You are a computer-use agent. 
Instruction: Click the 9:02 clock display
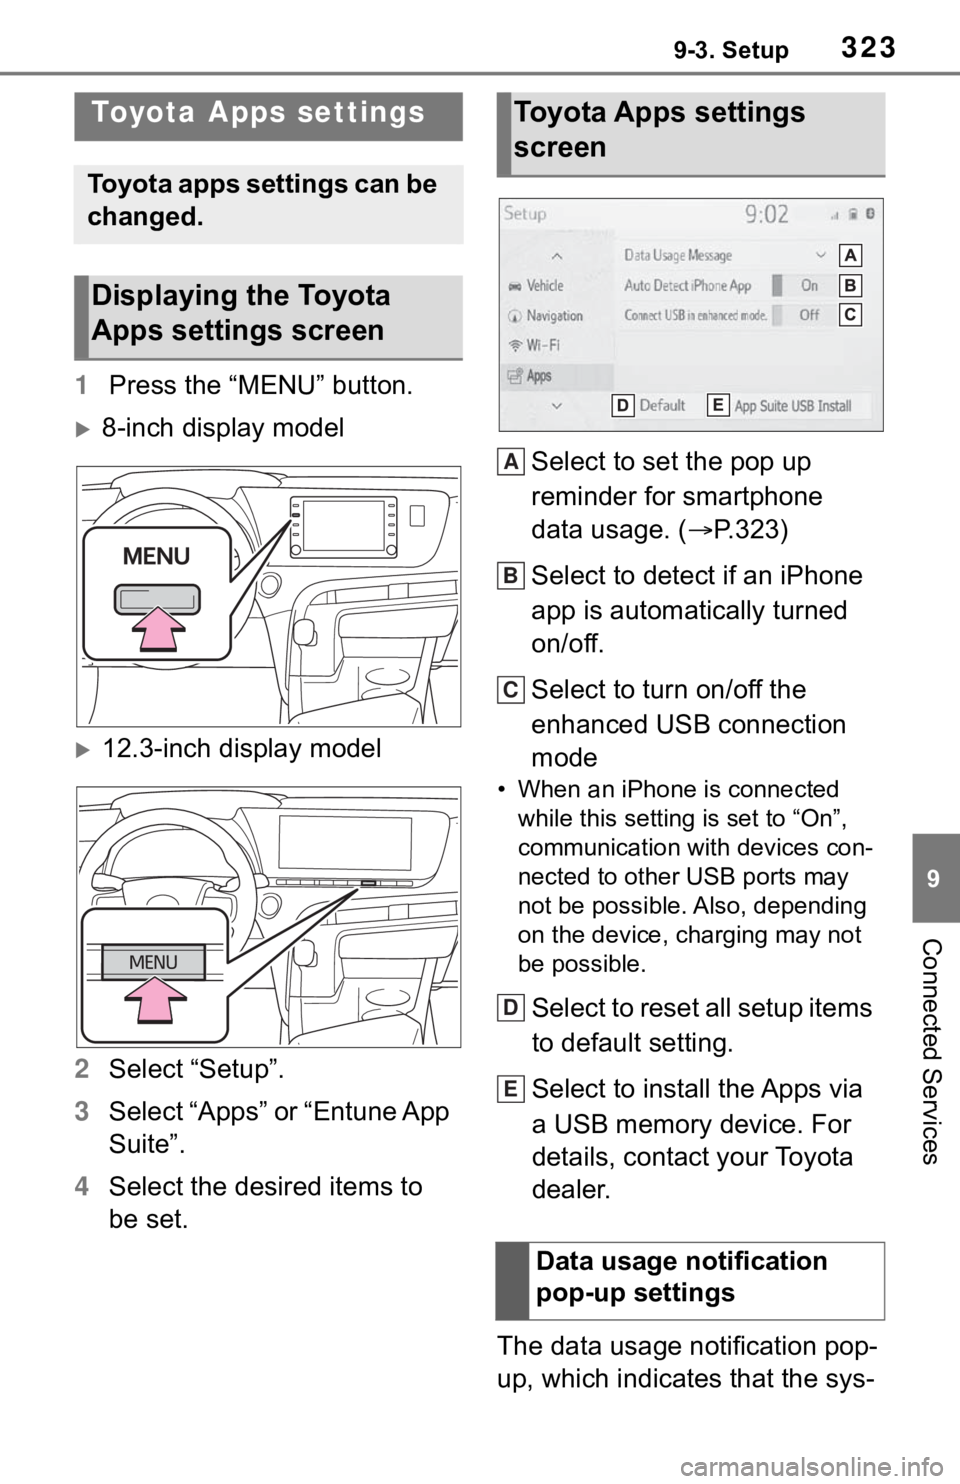(767, 214)
